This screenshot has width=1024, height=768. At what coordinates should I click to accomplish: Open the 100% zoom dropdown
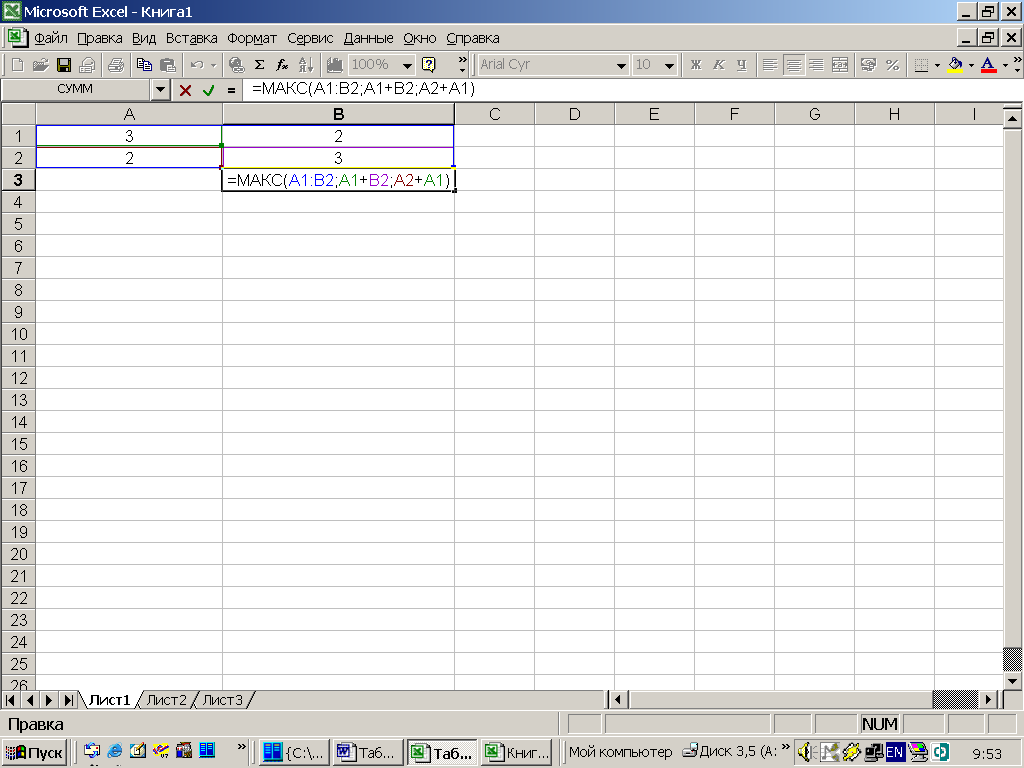pos(408,65)
